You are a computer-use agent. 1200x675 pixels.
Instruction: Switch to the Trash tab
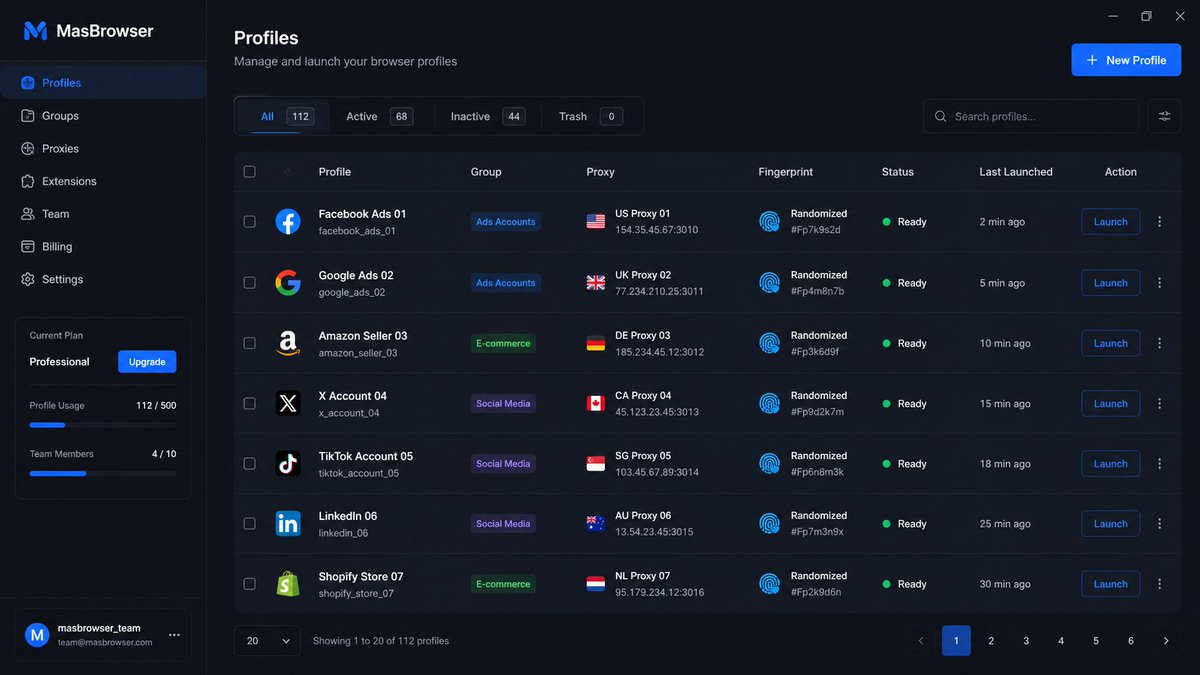[x=590, y=116]
